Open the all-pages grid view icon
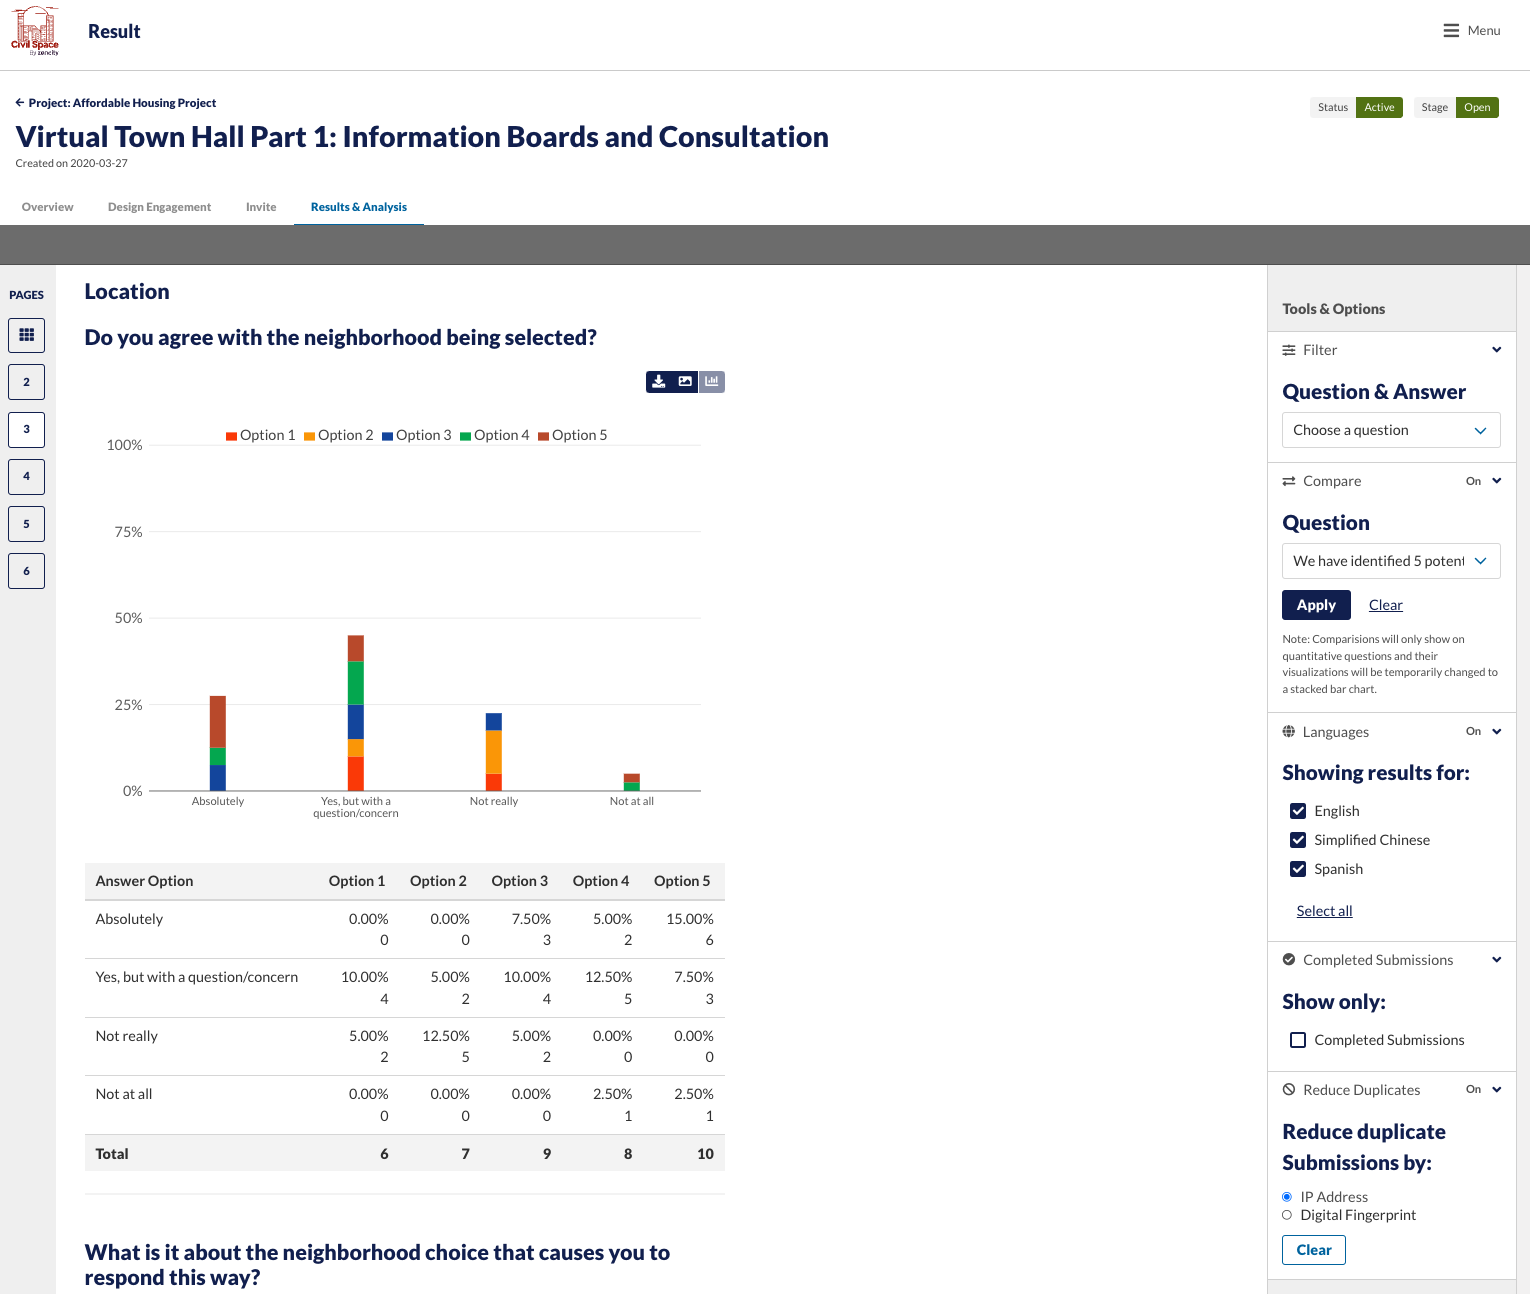 27,335
